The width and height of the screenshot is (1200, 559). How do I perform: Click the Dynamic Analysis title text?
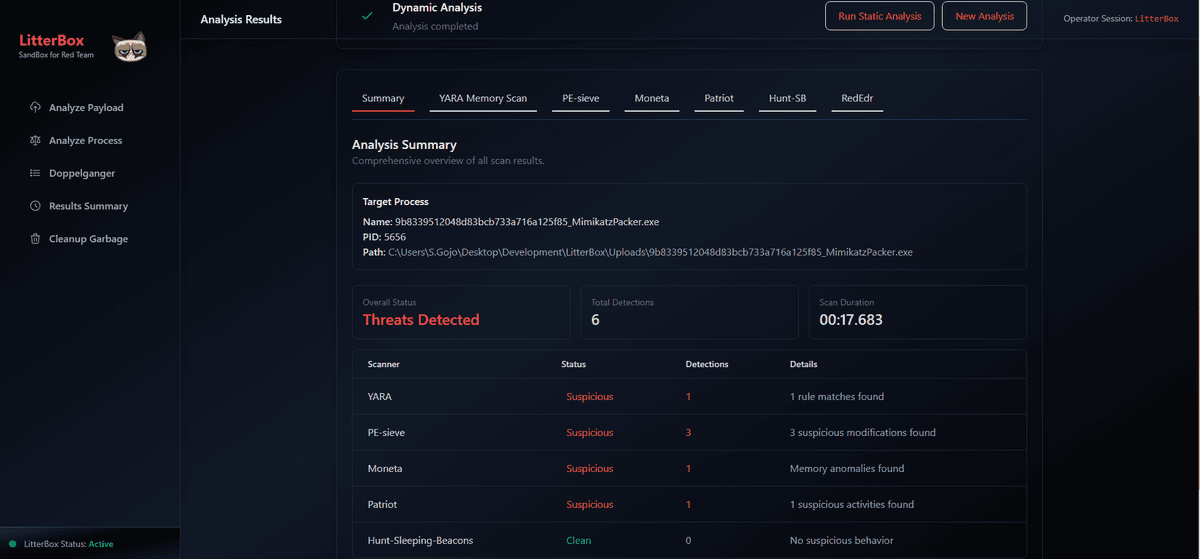437,8
